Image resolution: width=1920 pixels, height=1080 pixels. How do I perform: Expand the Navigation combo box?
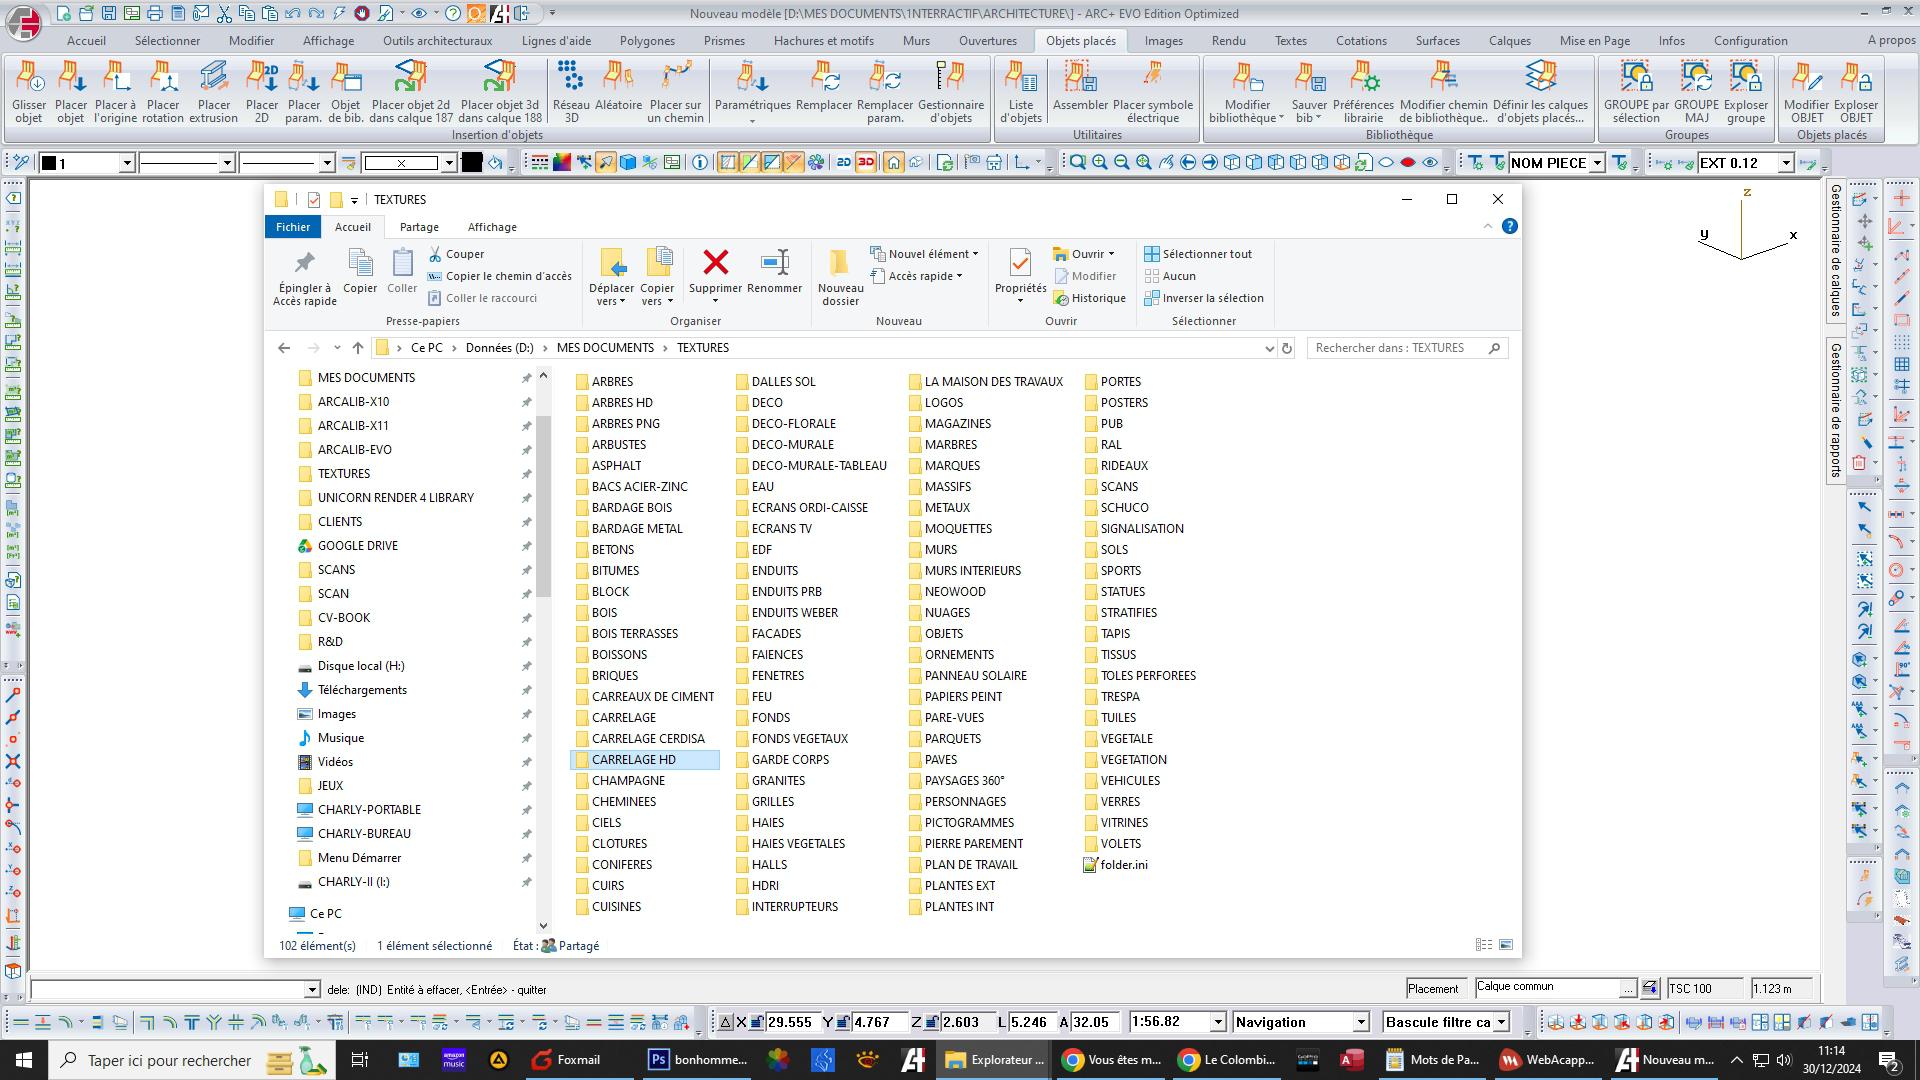[x=1360, y=1022]
